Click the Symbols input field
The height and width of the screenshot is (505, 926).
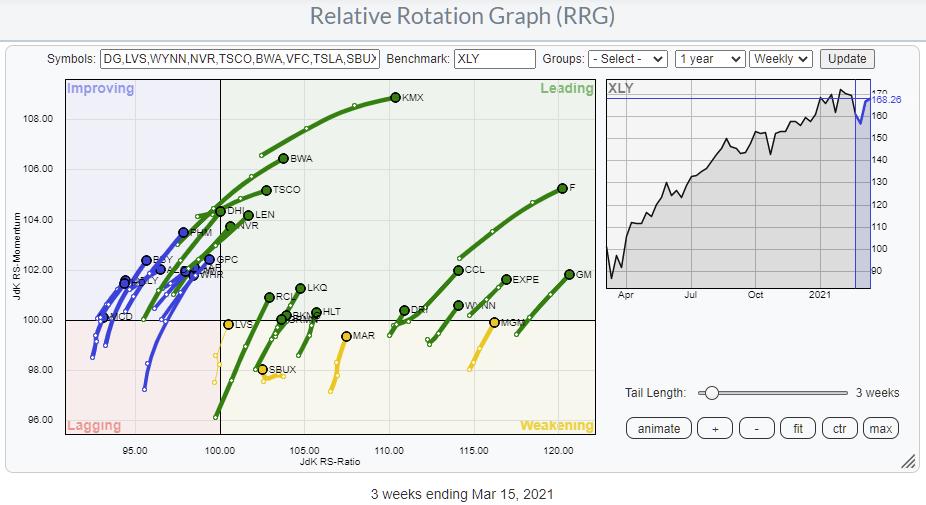point(240,59)
